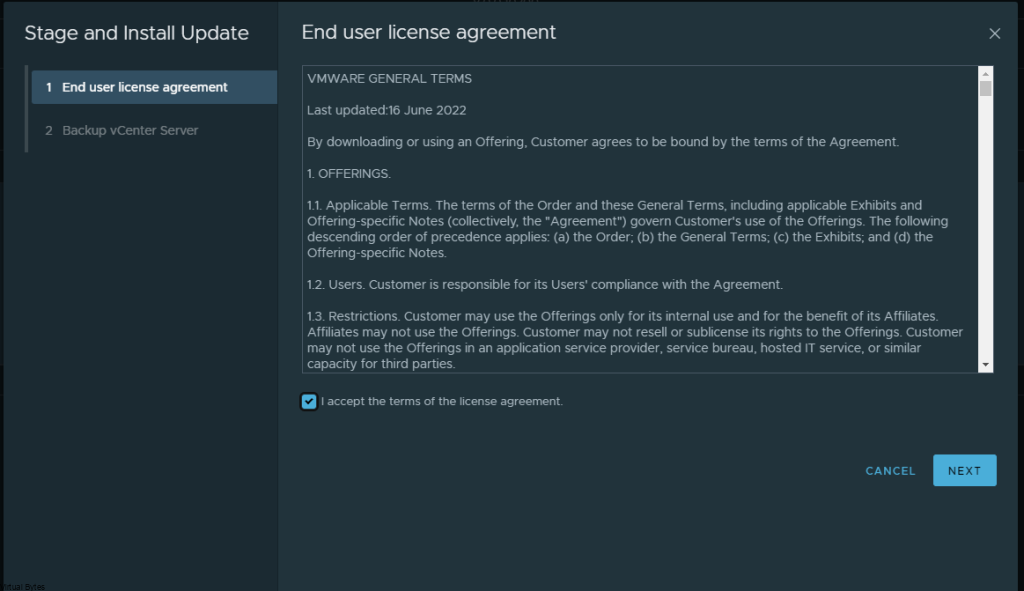This screenshot has width=1024, height=591.
Task: Click the 'I accept the terms' label text
Action: coord(442,402)
